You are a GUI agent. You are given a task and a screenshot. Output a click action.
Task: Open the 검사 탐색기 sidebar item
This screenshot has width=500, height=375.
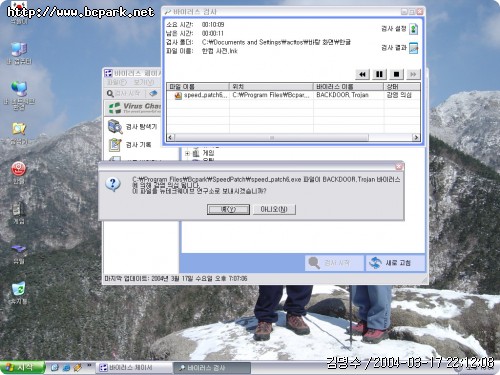pos(132,127)
